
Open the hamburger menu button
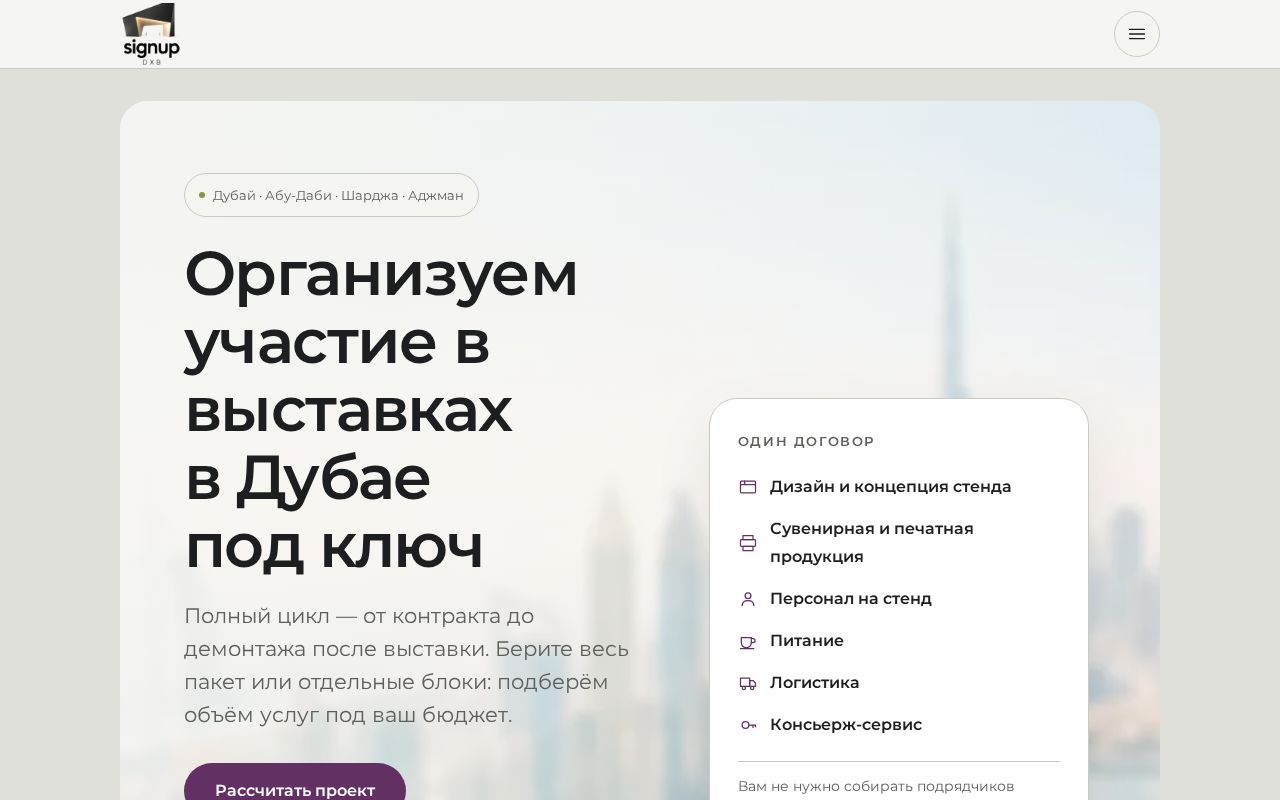(1137, 34)
